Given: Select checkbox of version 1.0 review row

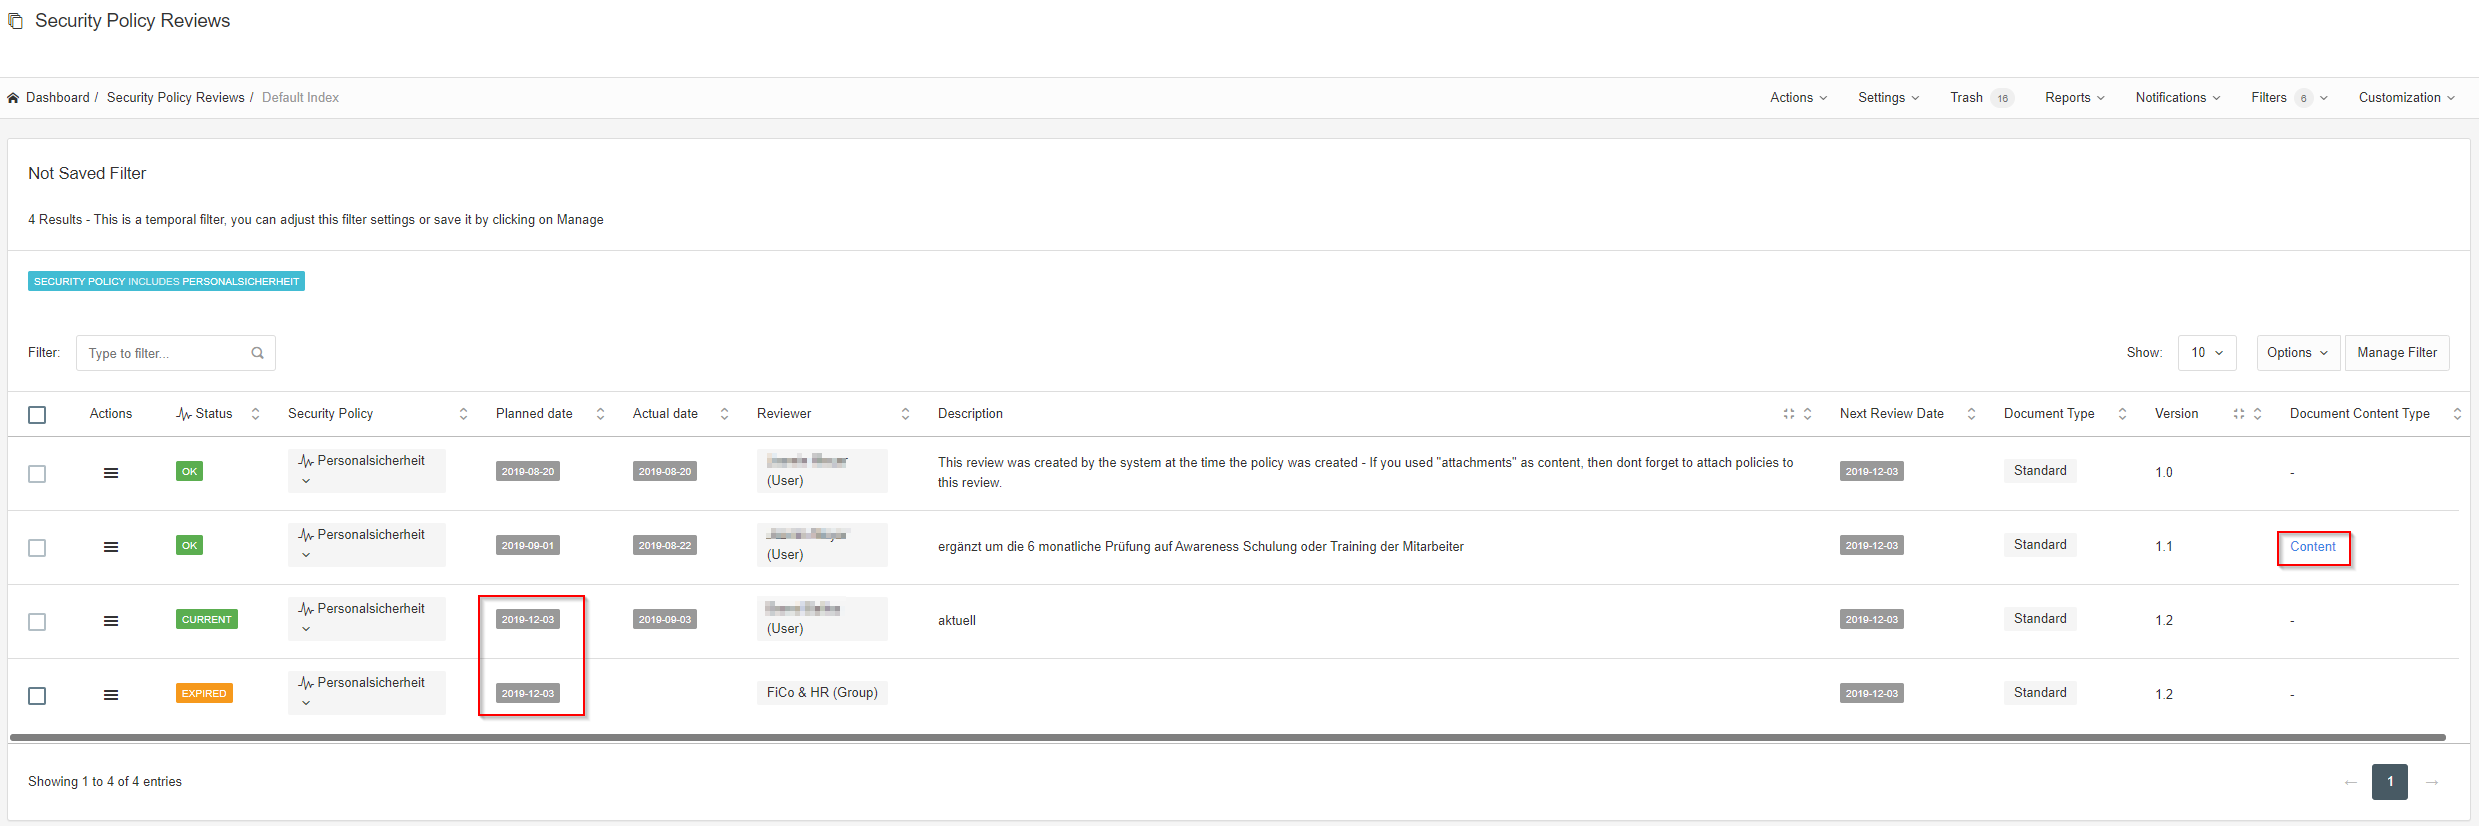Looking at the screenshot, I should 37,474.
